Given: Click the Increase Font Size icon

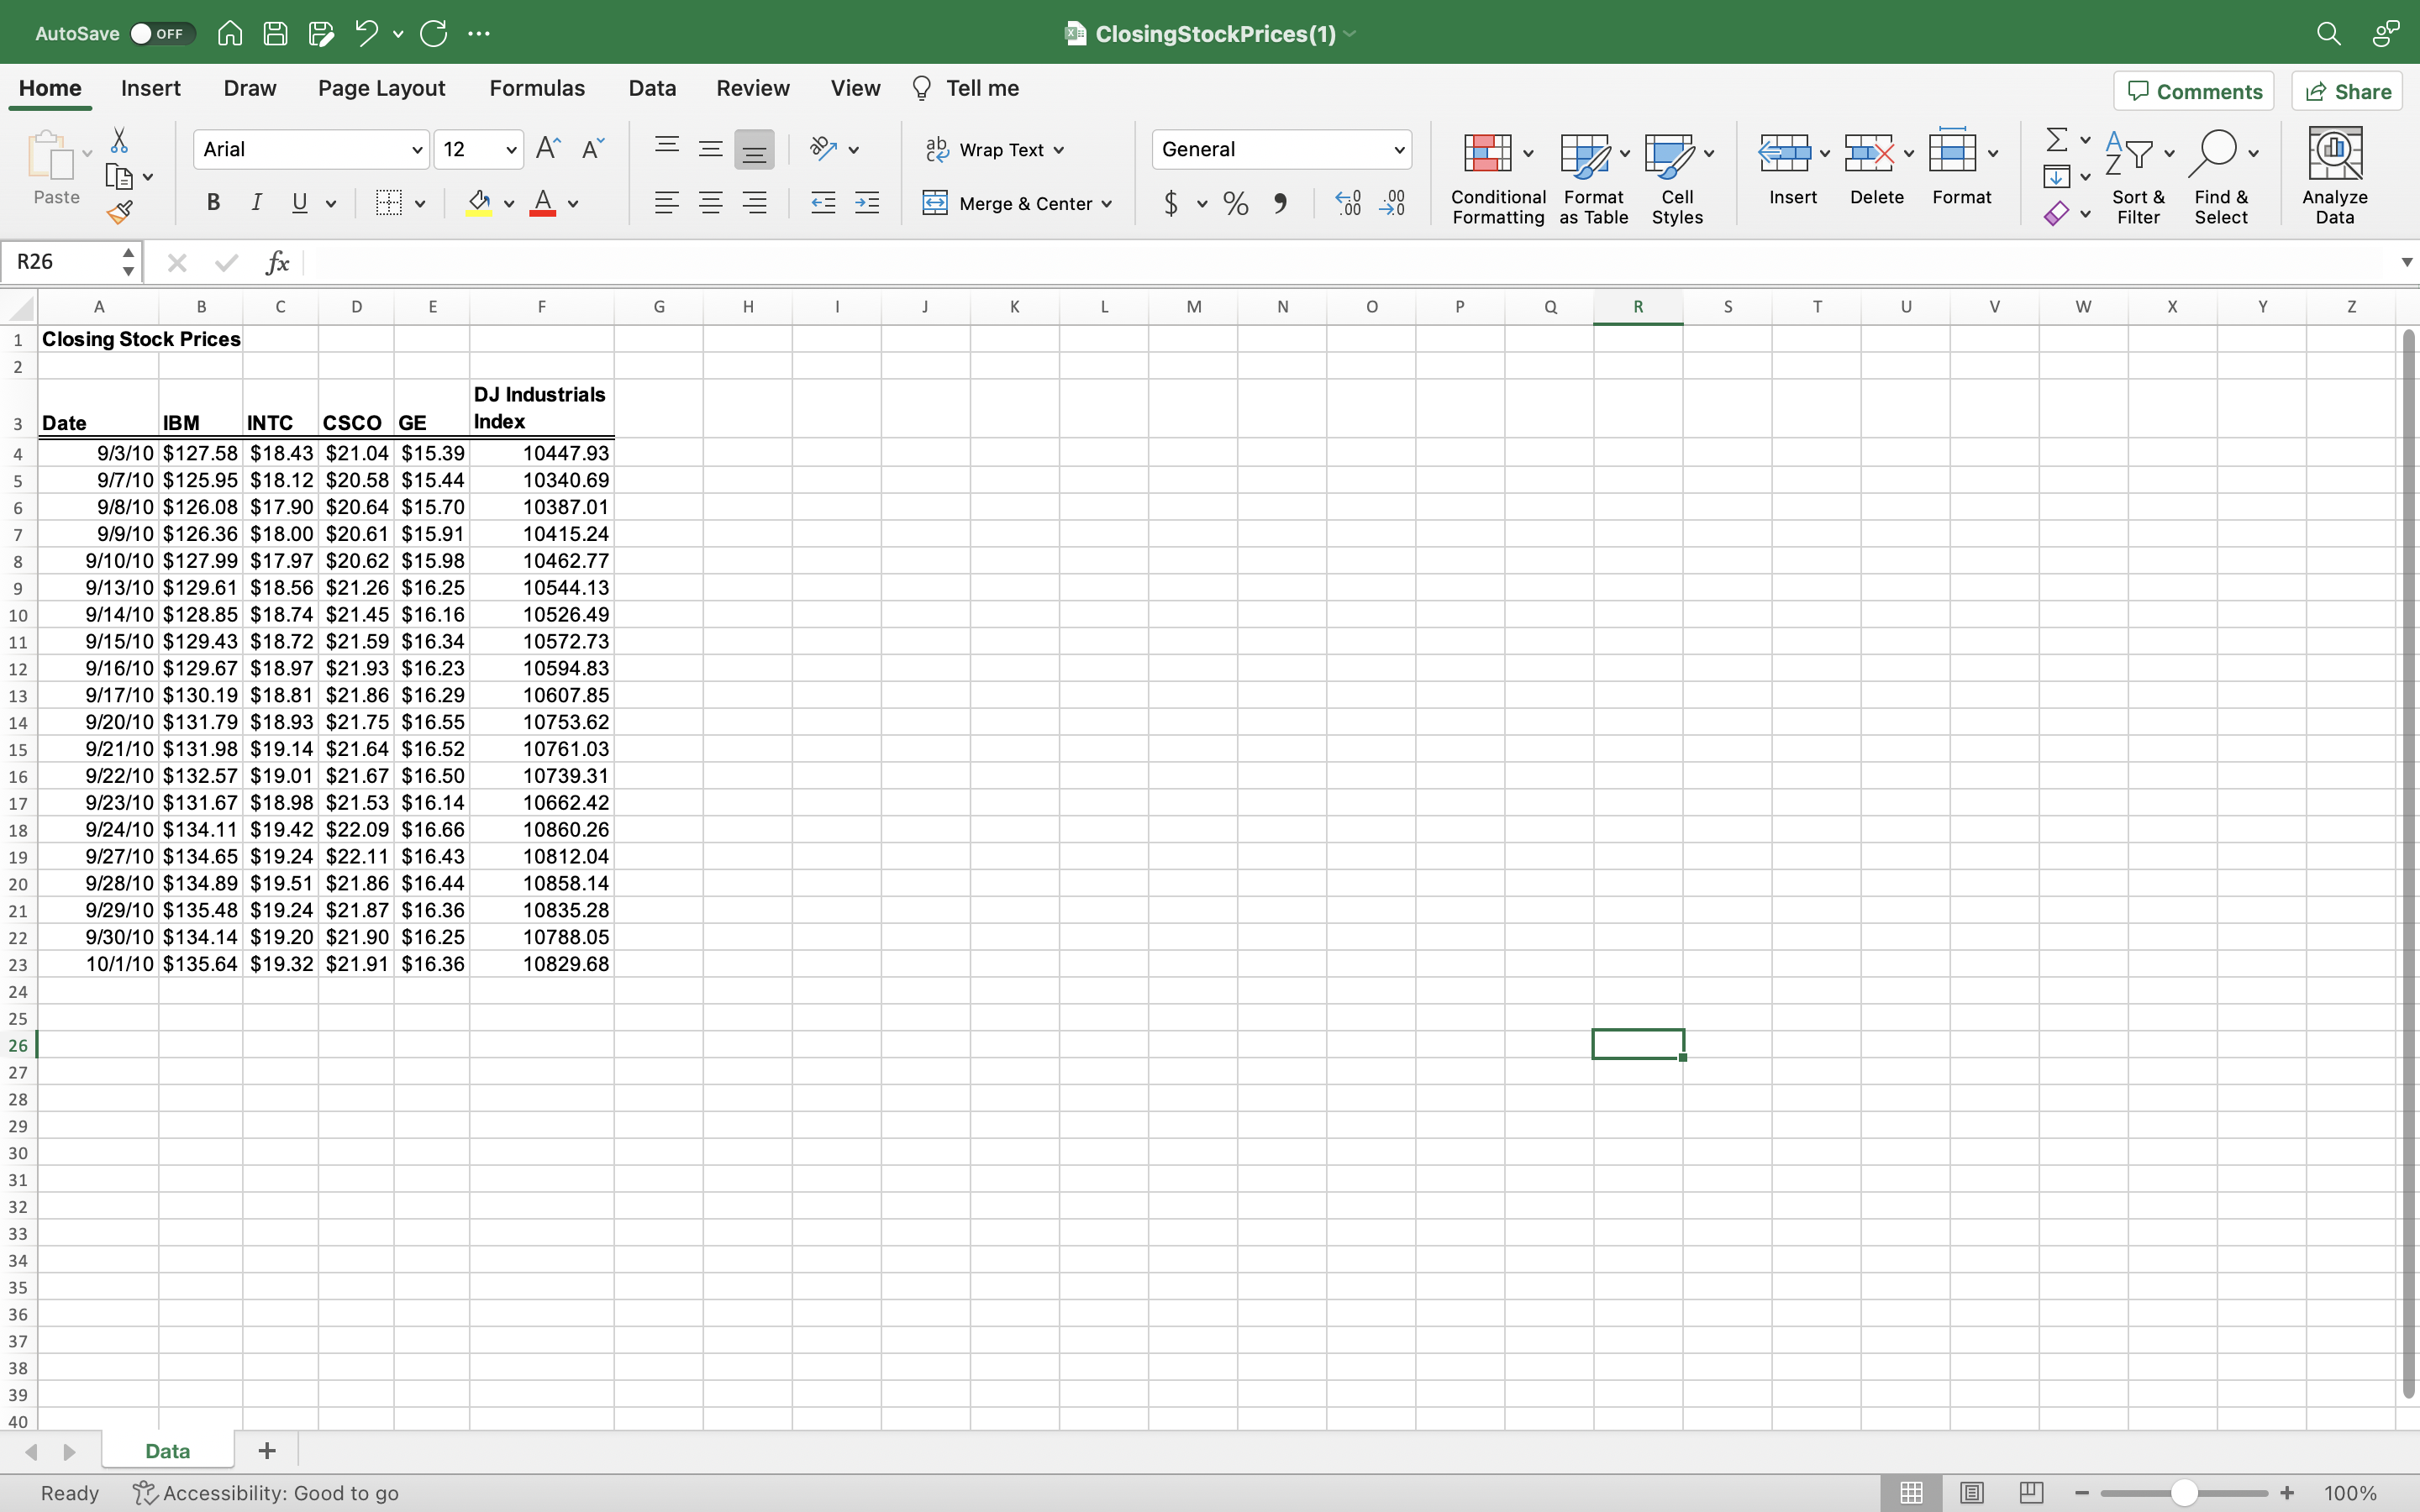Looking at the screenshot, I should coord(547,147).
